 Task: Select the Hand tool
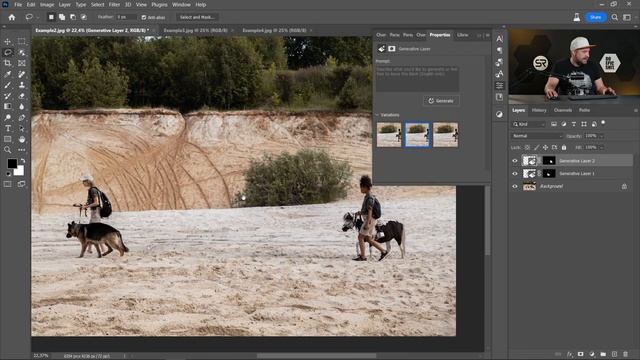click(22, 139)
